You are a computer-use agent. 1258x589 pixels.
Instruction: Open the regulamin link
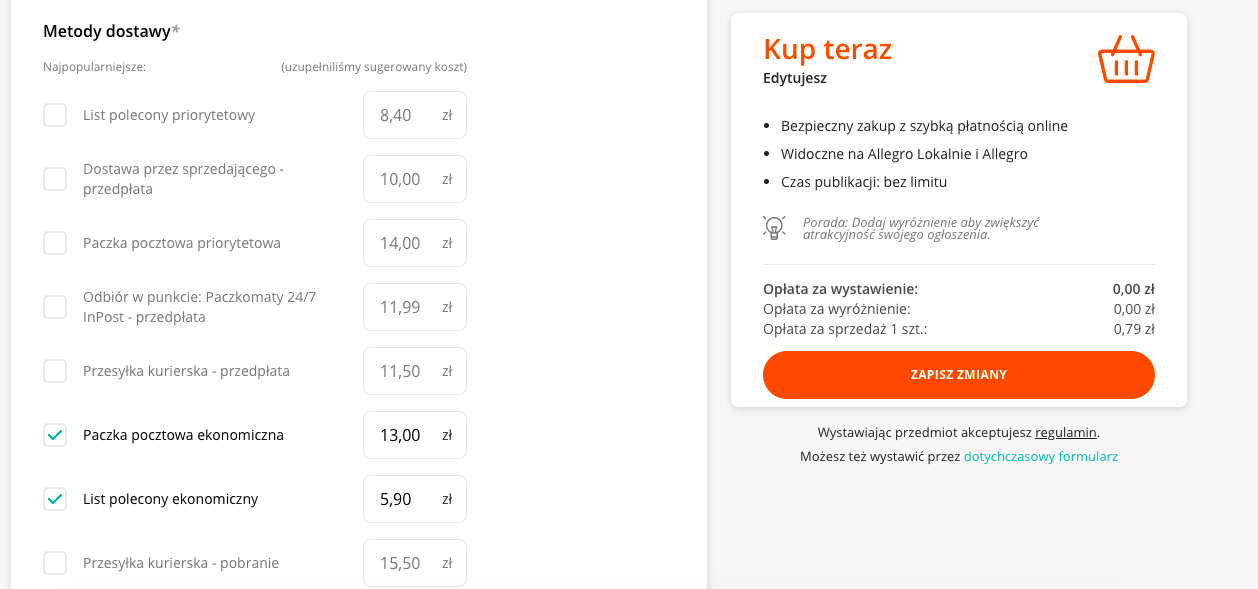click(1066, 432)
